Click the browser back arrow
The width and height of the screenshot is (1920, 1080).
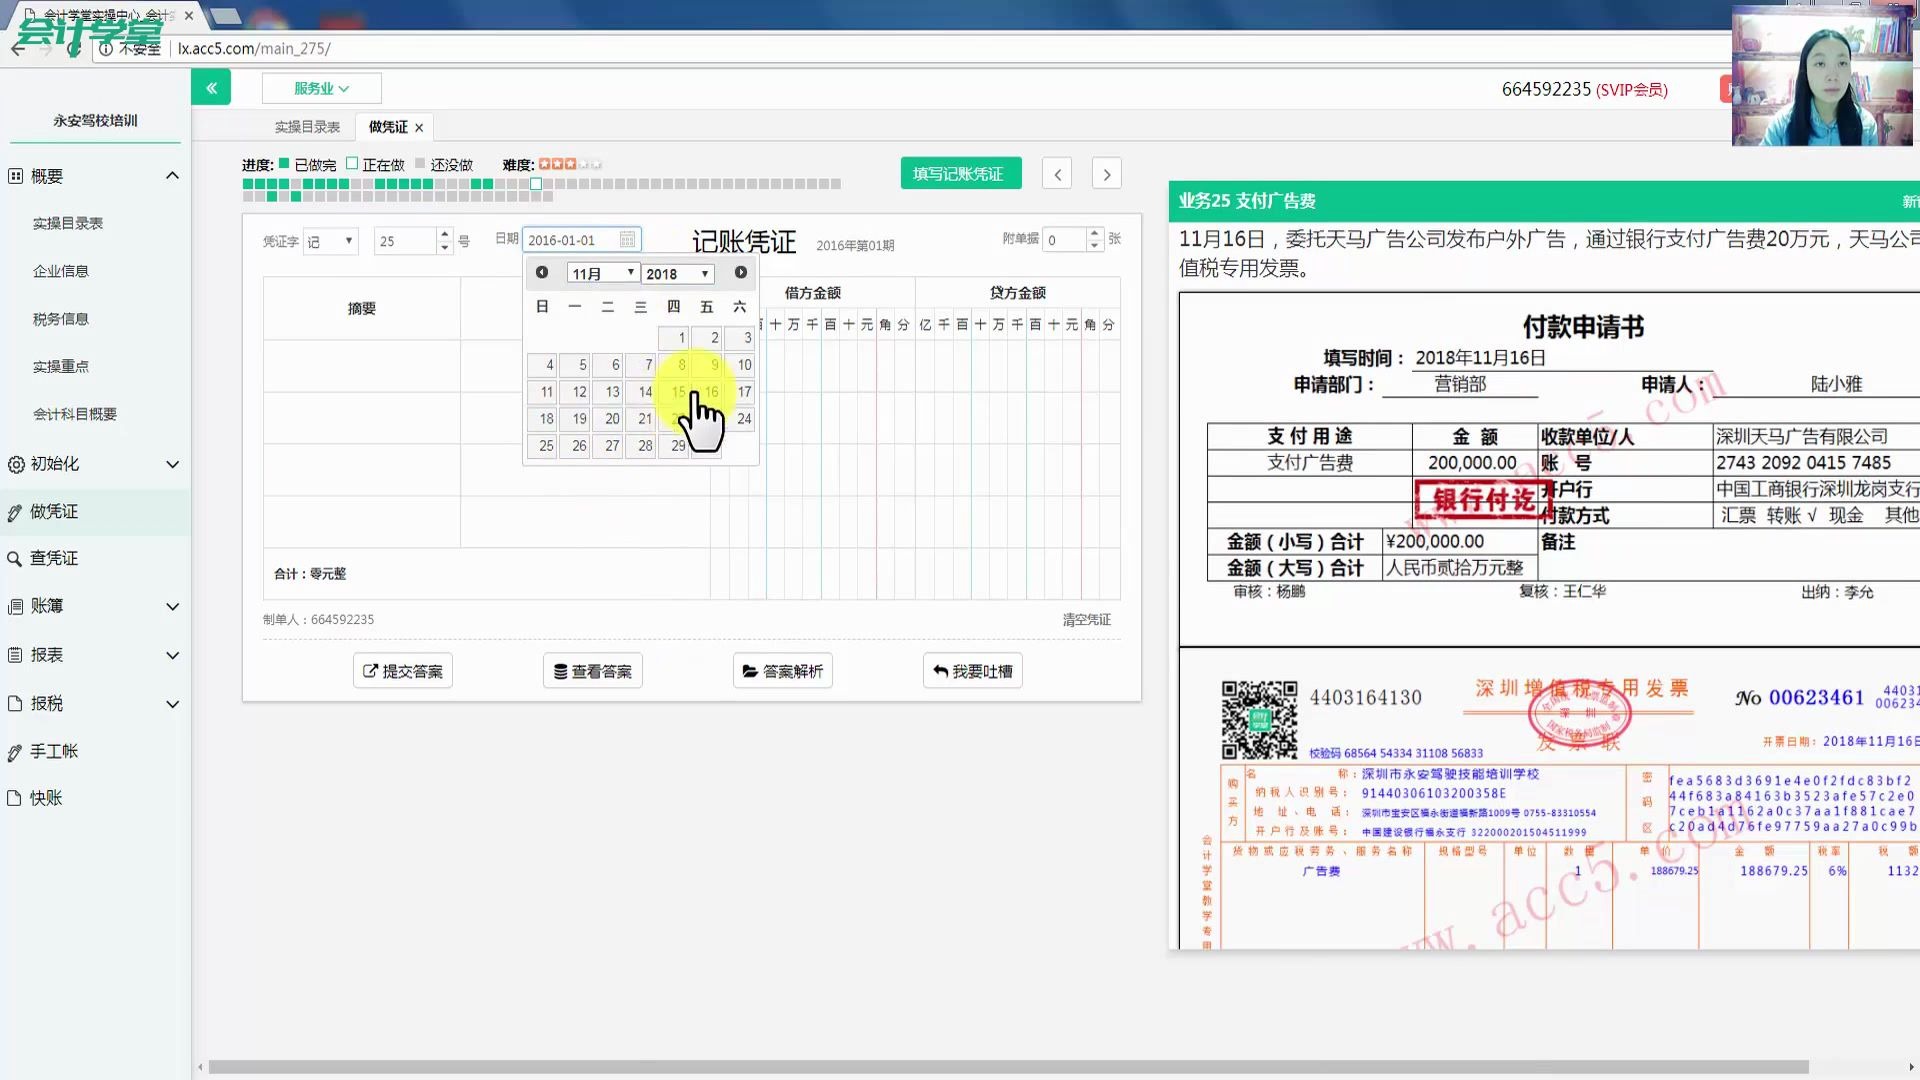point(19,48)
